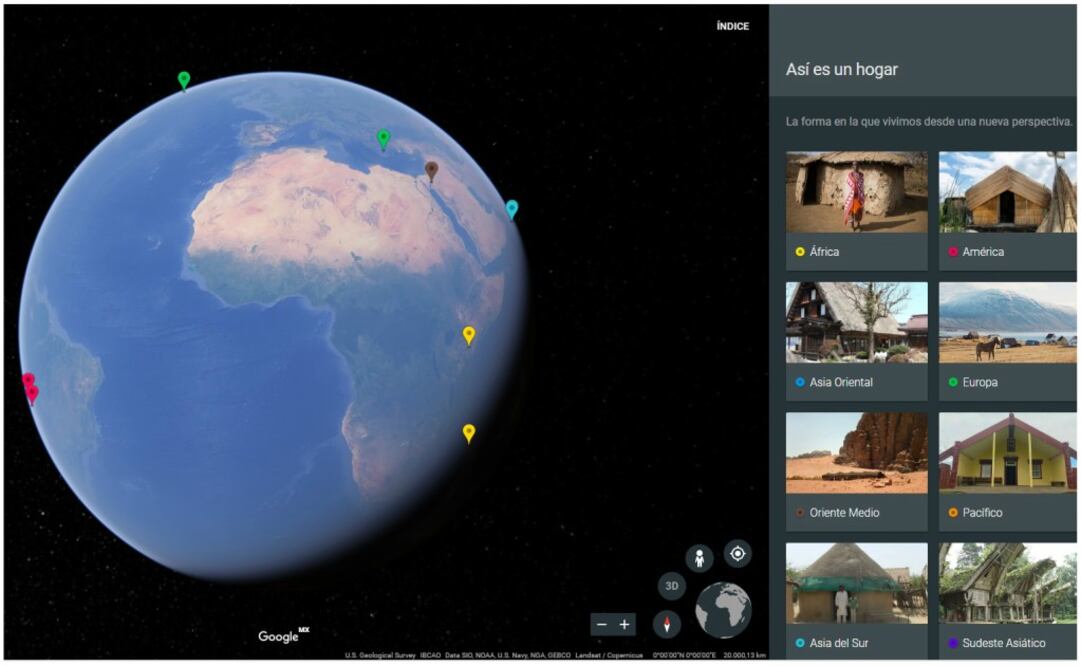The width and height of the screenshot is (1081, 666).
Task: Select the Europa label
Action: tap(979, 382)
